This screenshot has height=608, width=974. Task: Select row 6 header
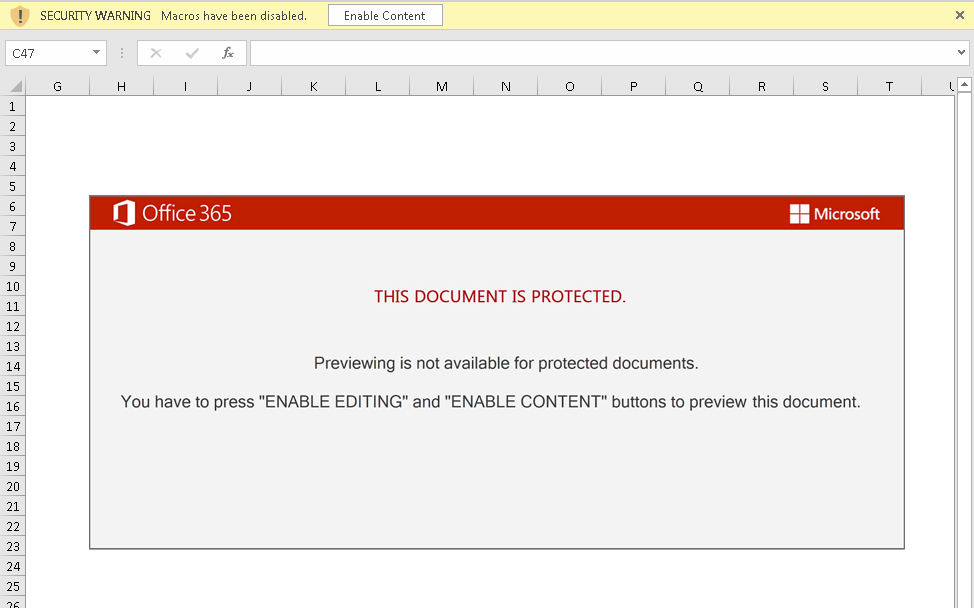coord(12,207)
